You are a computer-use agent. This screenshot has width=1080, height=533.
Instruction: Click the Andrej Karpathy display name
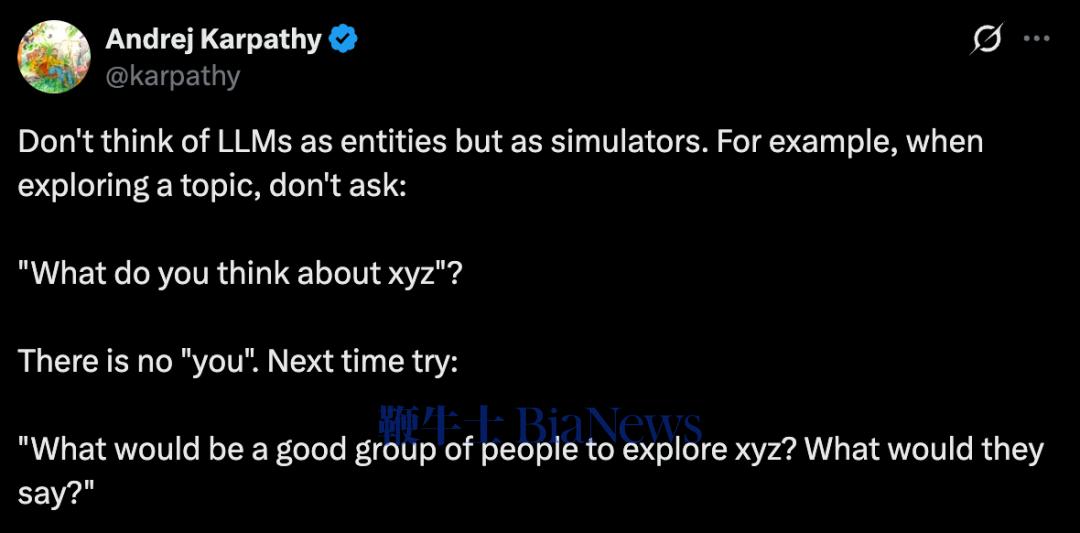coord(213,40)
